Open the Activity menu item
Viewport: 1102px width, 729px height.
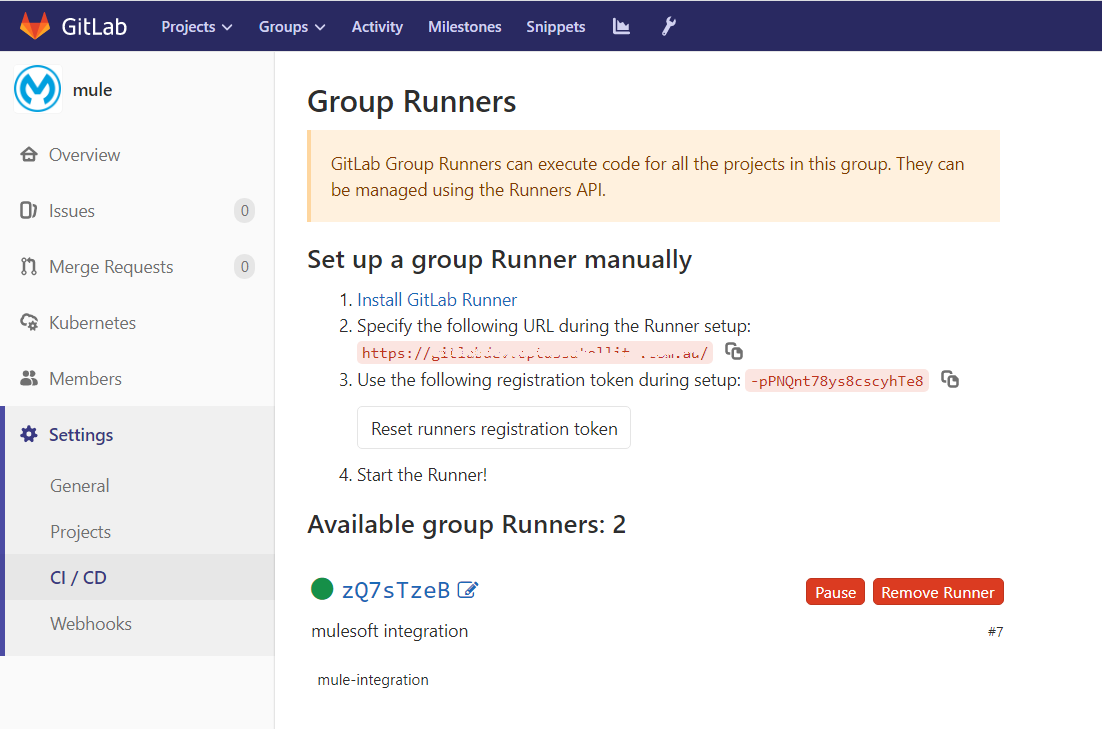[377, 27]
